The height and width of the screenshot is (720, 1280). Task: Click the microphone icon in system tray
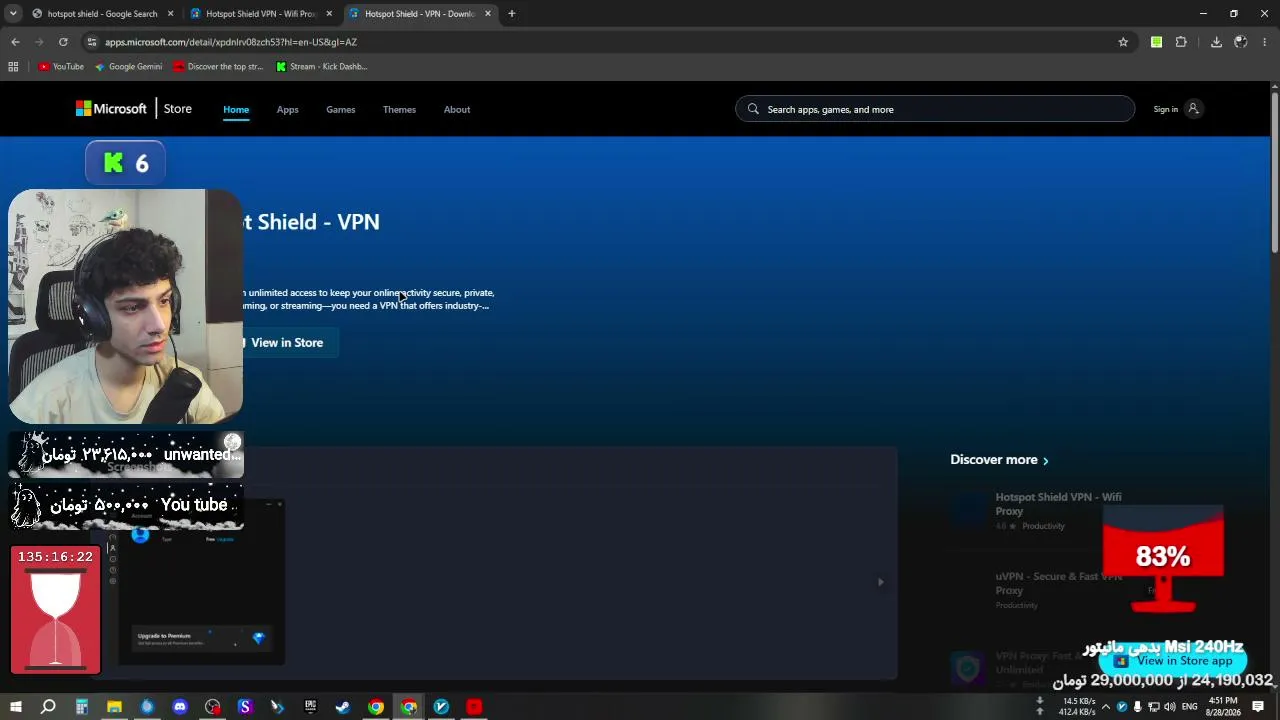(x=1137, y=707)
